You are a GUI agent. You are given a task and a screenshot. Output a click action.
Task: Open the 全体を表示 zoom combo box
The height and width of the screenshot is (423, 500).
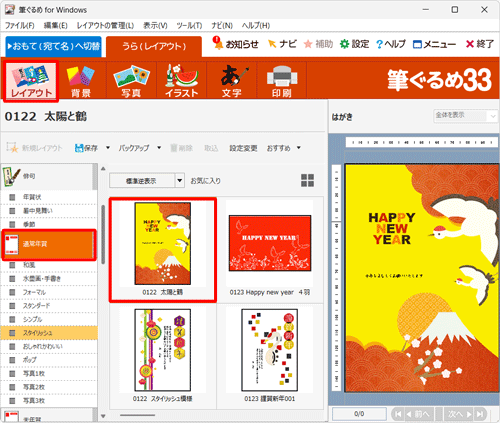pyautogui.click(x=466, y=116)
